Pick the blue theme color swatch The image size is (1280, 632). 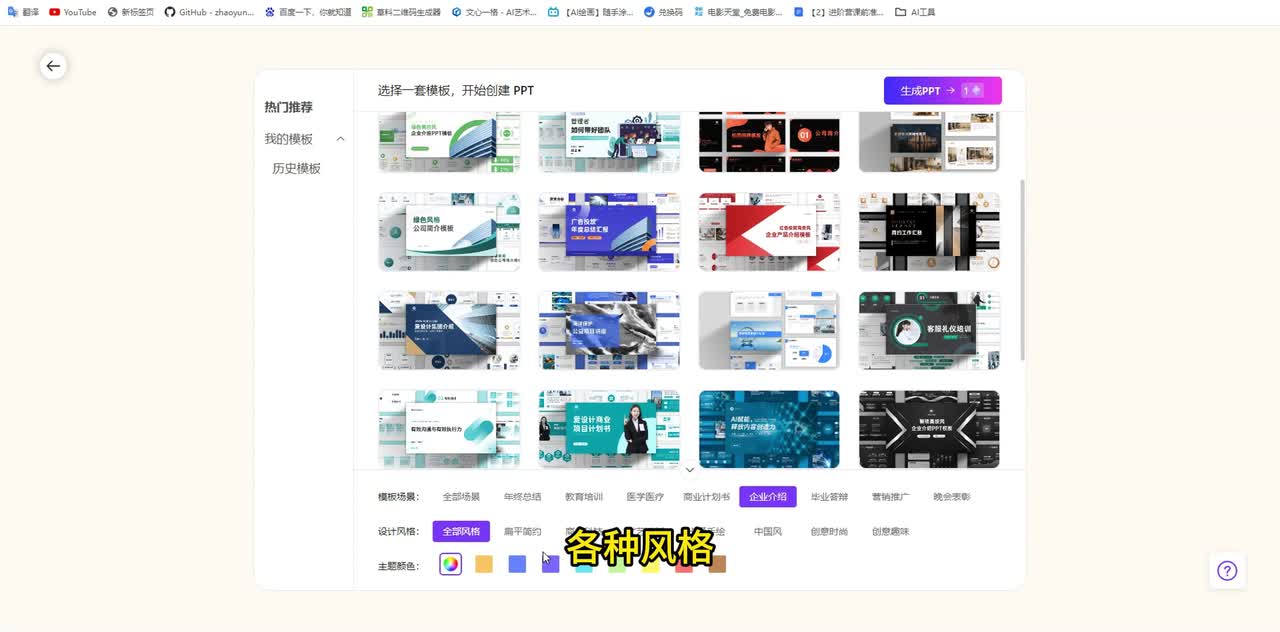[517, 564]
